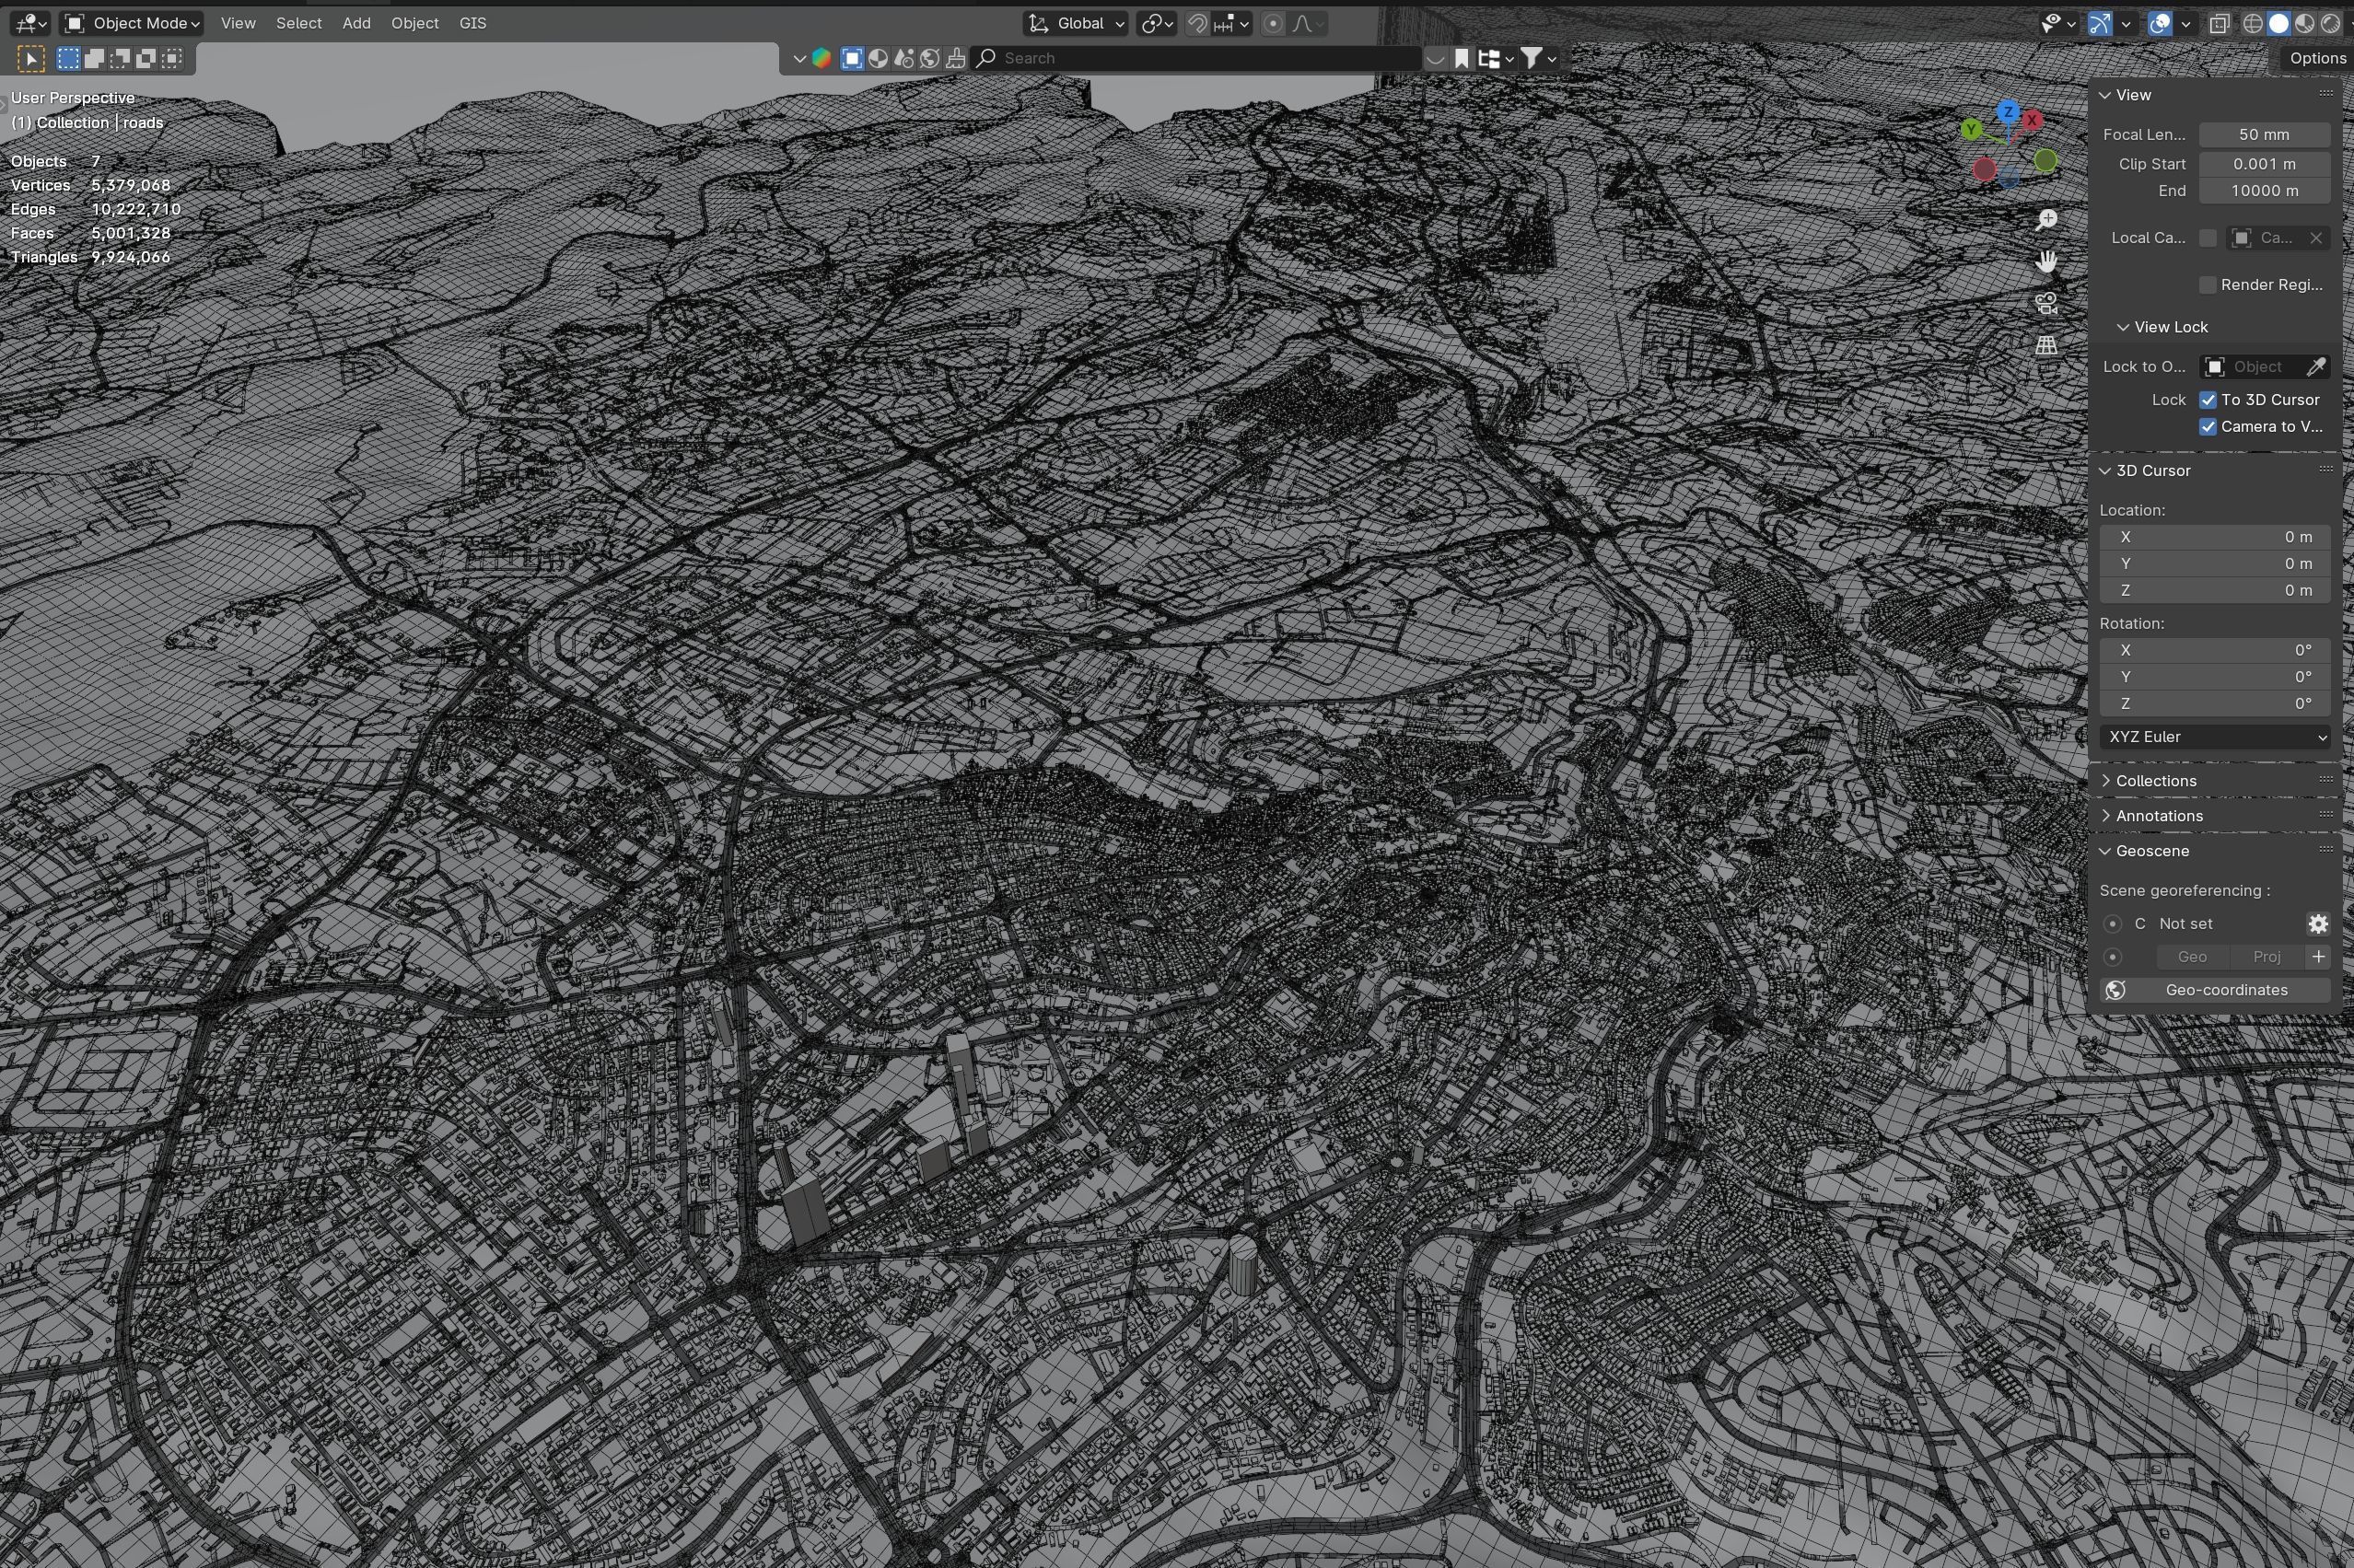Click the pan hand navigation icon
Image resolution: width=2354 pixels, height=1568 pixels.
pos(2046,262)
